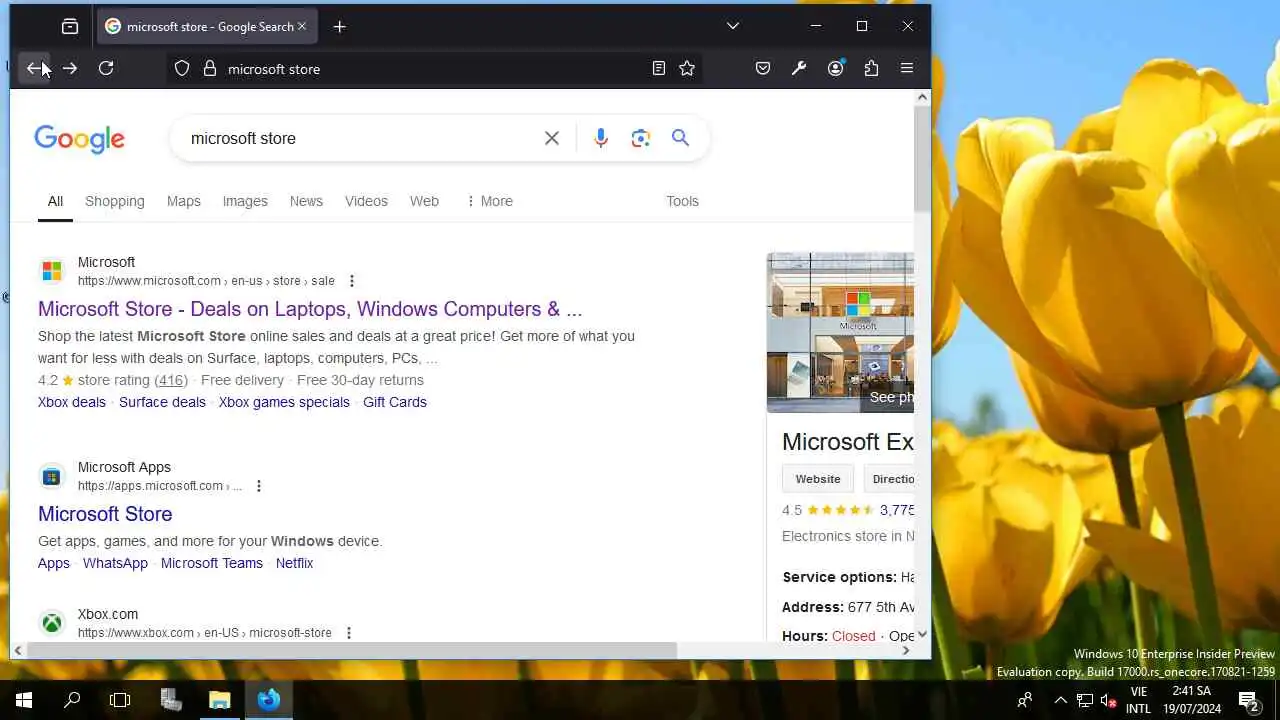Viewport: 1280px width, 720px height.
Task: Open the Microsoft Store Deals on Laptops result
Action: point(310,309)
